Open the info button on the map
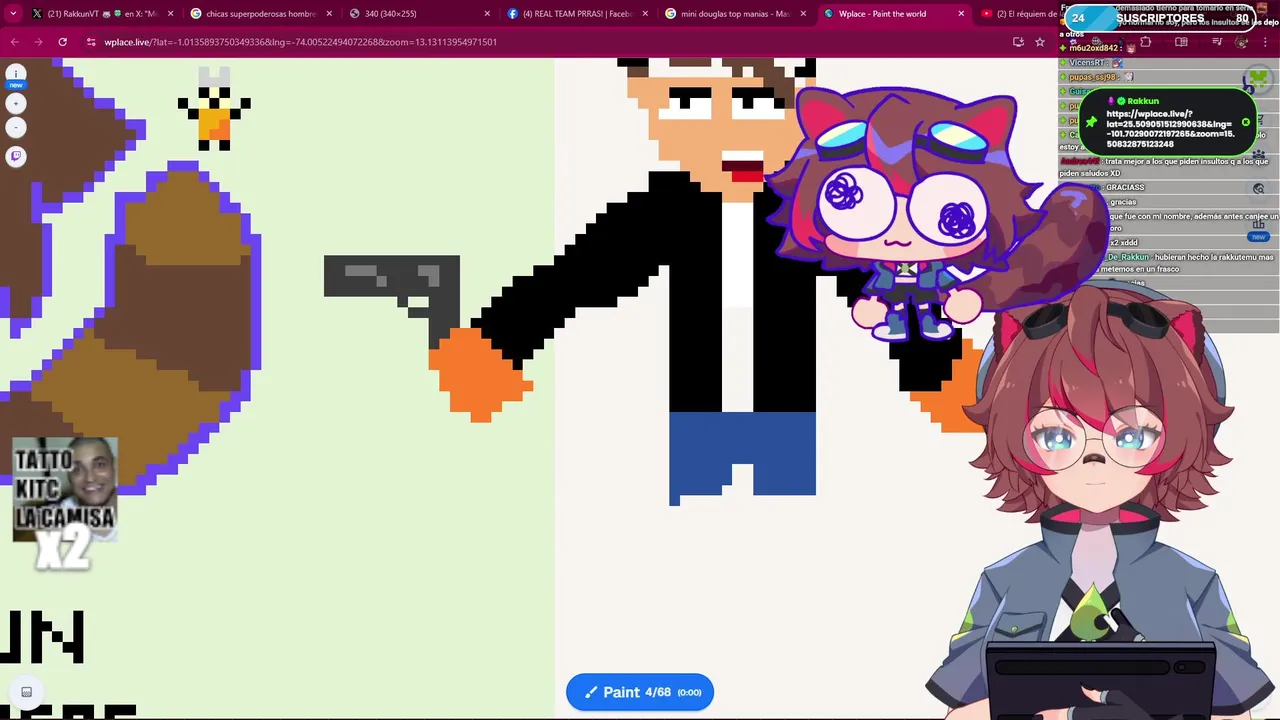 point(16,73)
